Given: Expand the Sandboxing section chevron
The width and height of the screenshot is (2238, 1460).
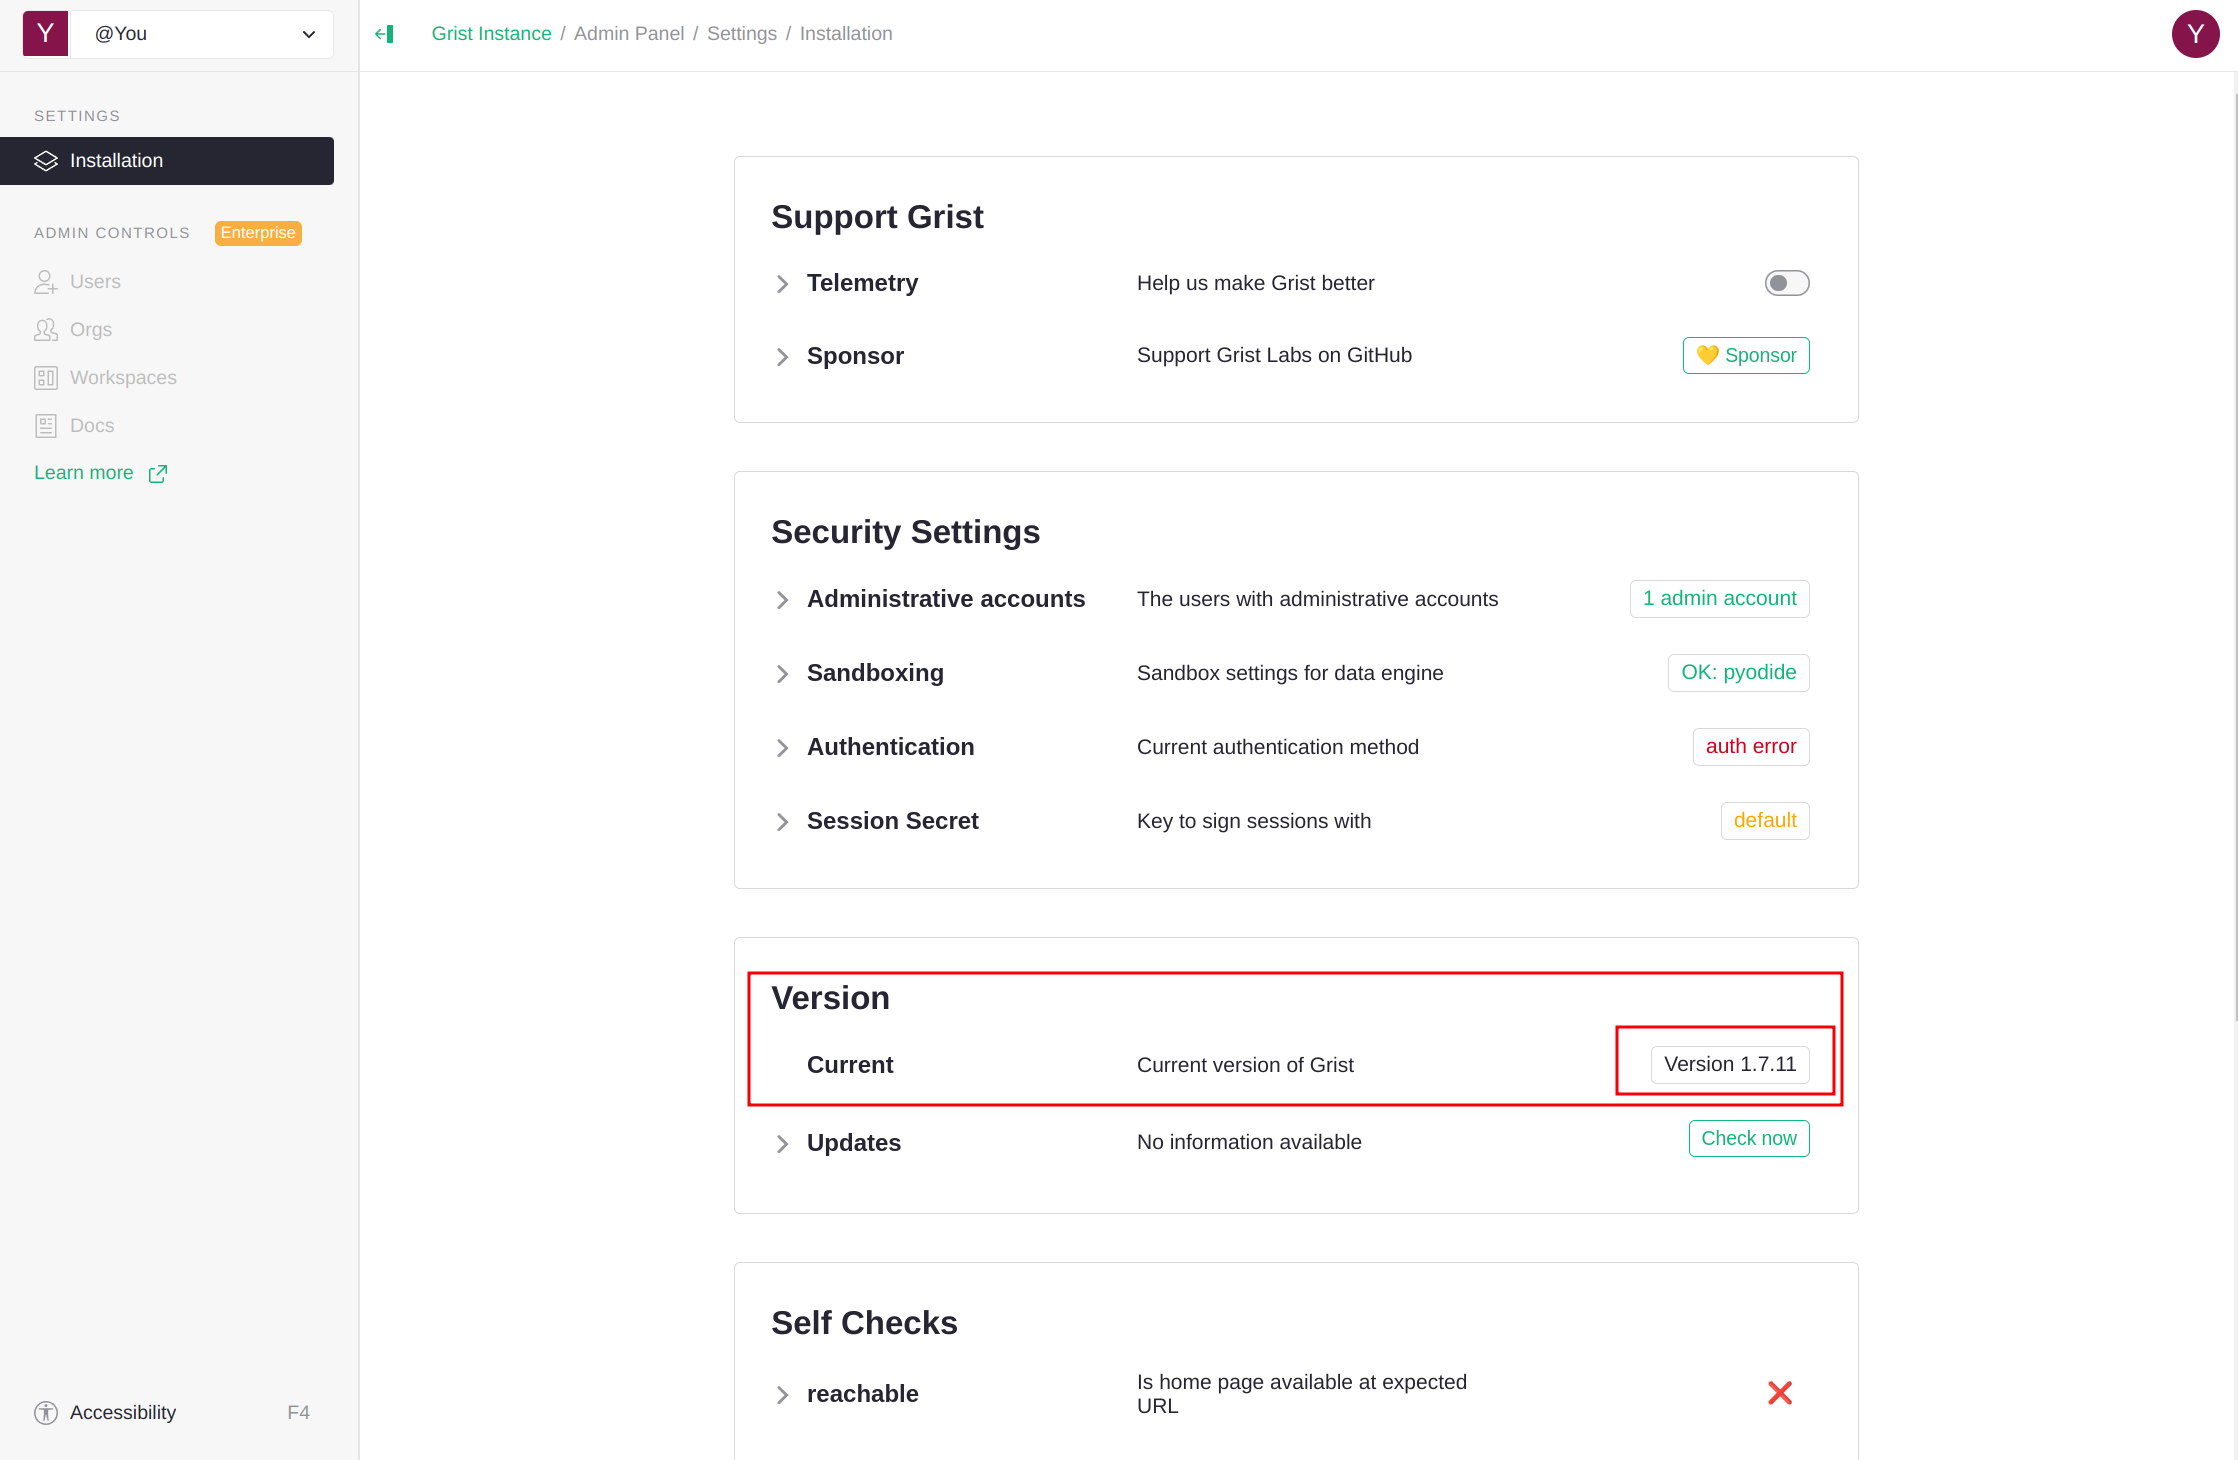Looking at the screenshot, I should [782, 674].
